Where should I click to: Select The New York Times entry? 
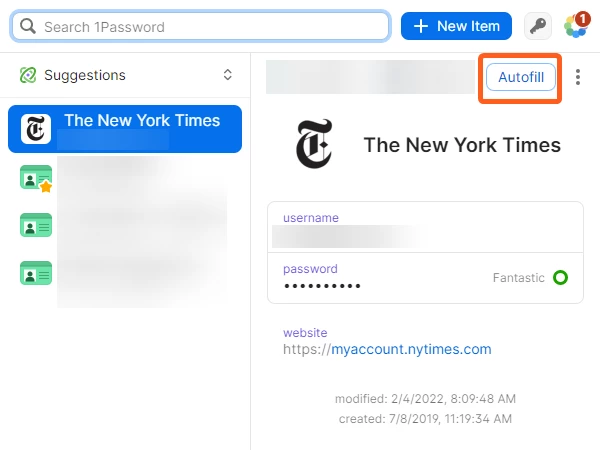[125, 129]
